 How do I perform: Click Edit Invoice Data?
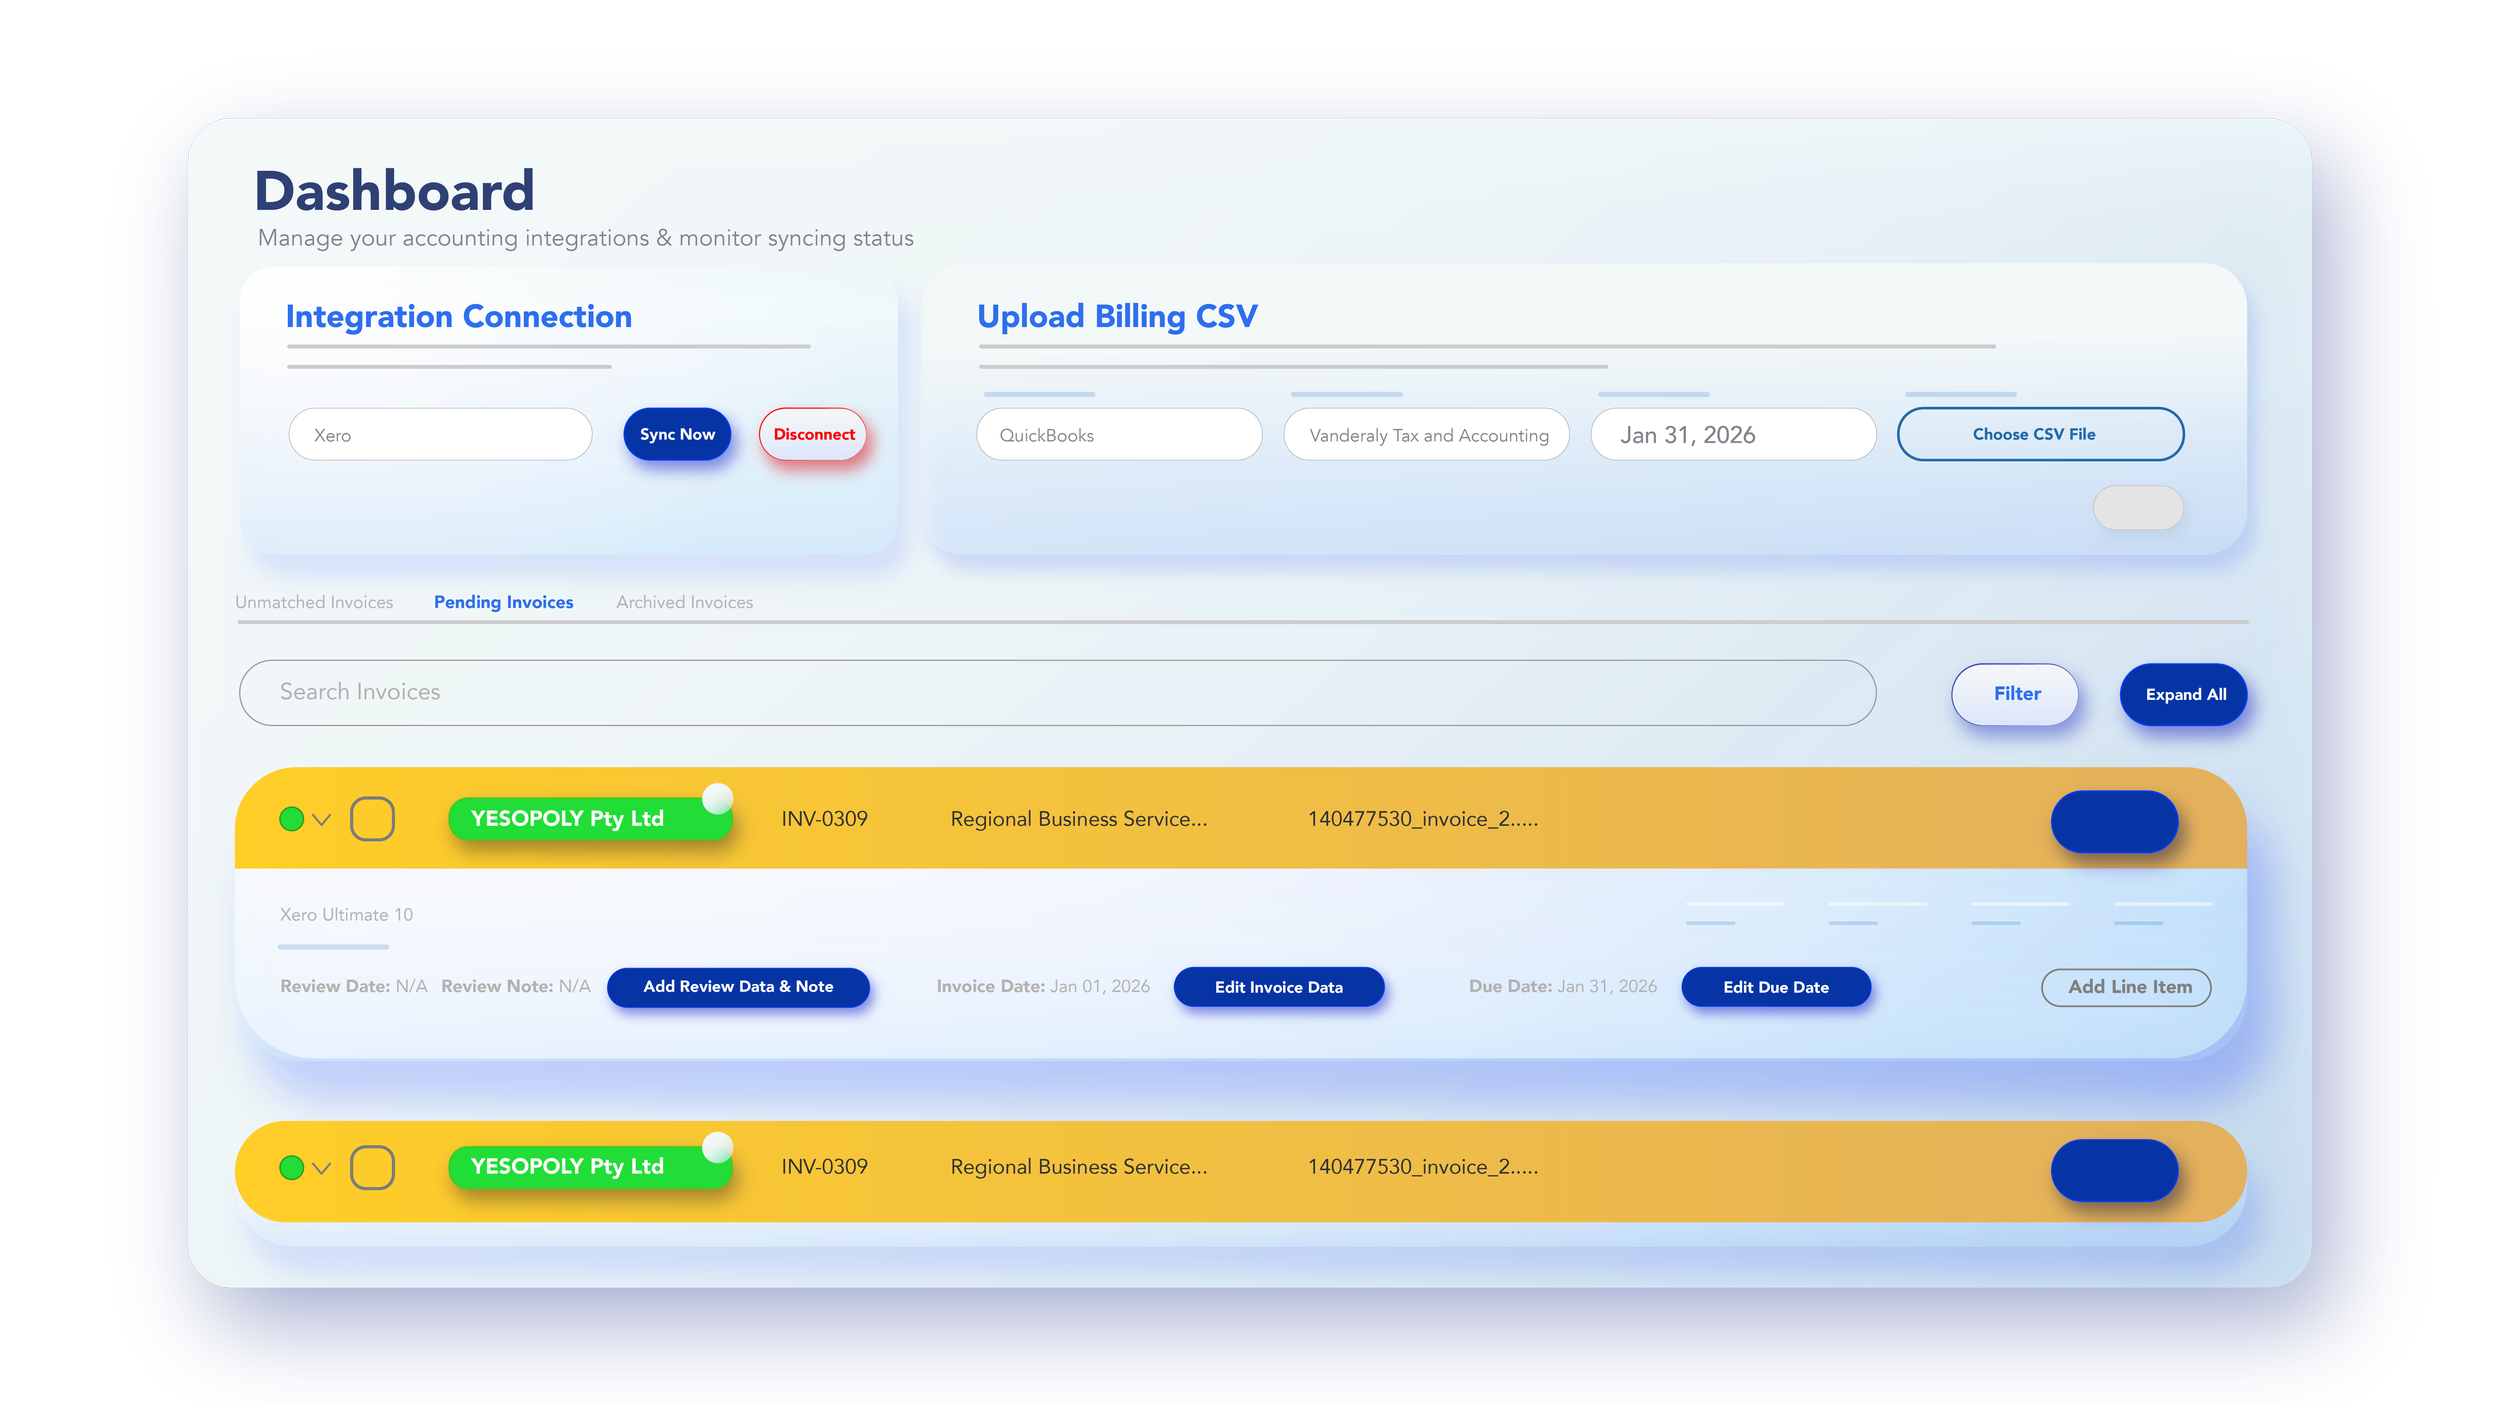[x=1278, y=987]
